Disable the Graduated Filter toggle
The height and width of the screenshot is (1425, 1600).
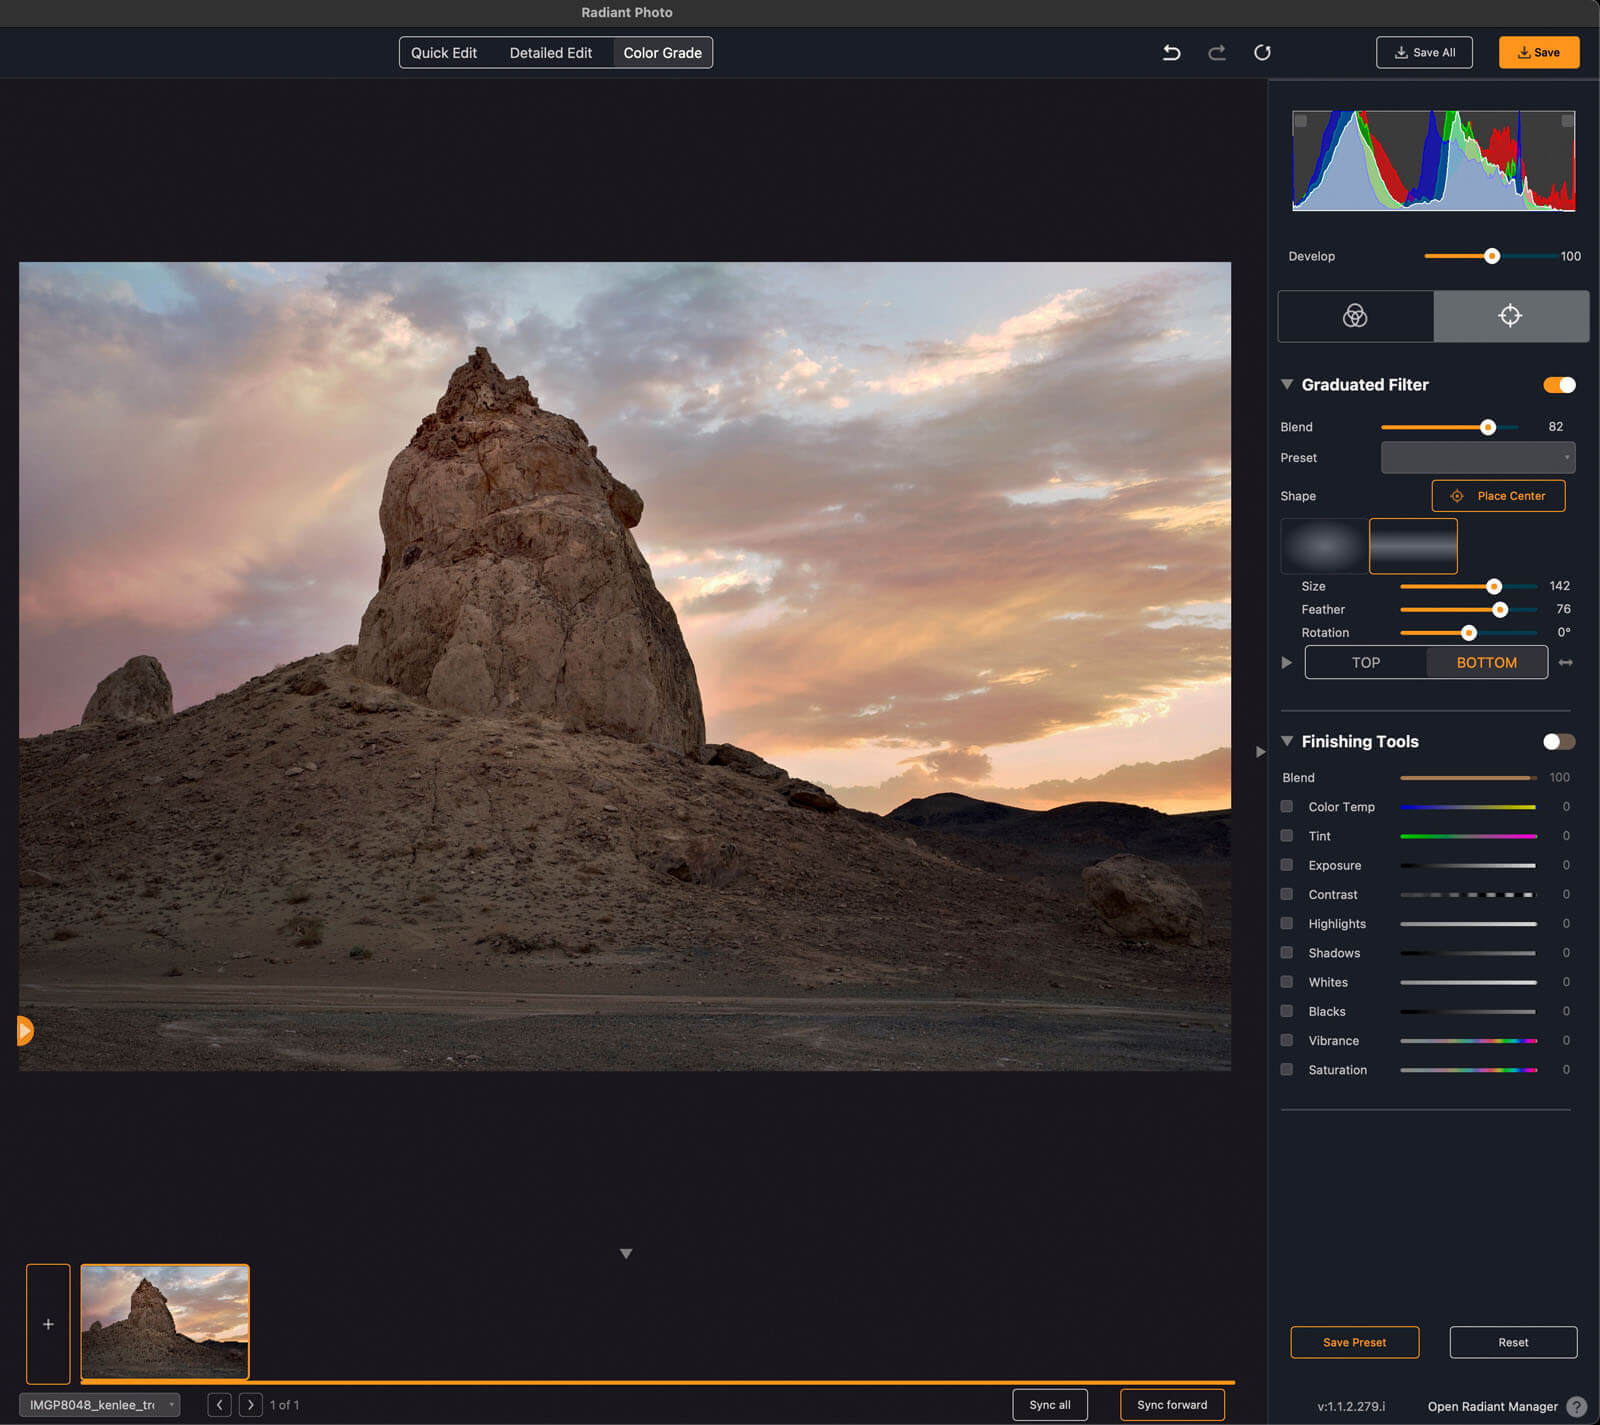pos(1559,385)
